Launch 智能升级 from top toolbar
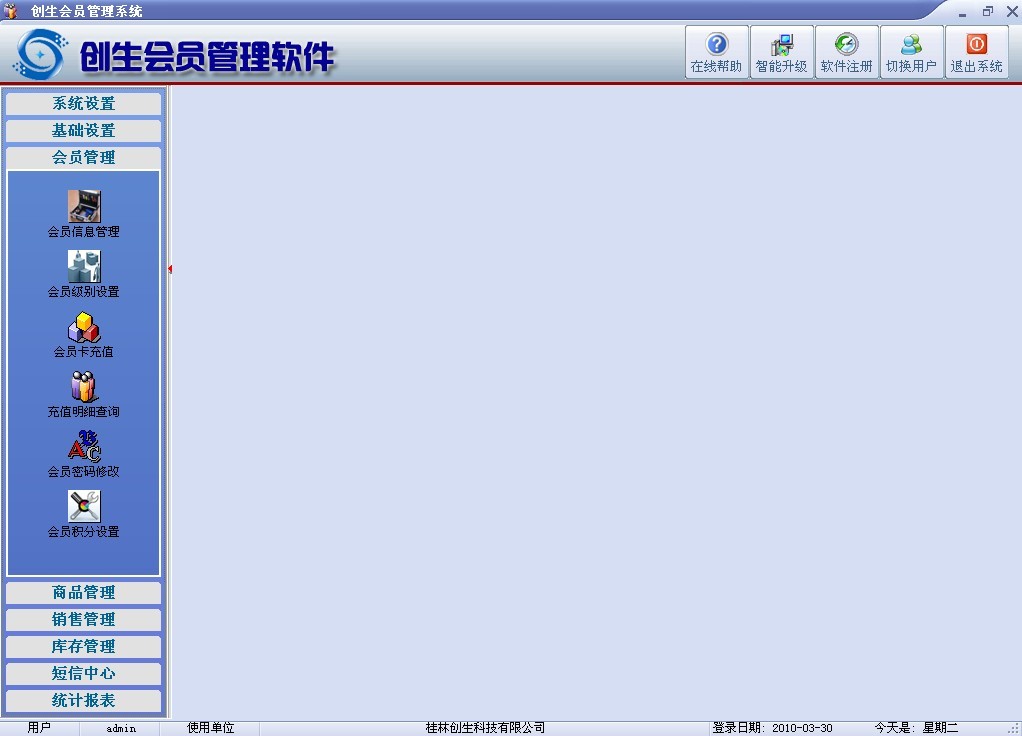The width and height of the screenshot is (1022, 736). point(781,52)
